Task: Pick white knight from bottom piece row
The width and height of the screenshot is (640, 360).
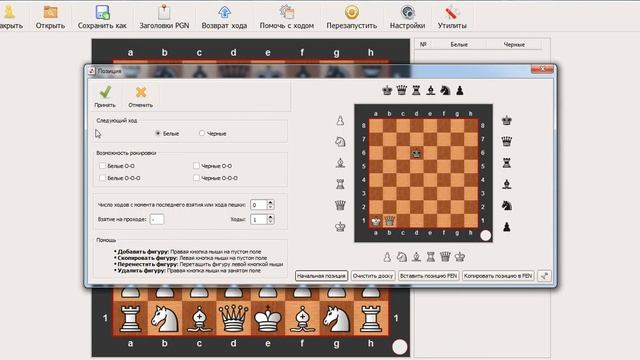Action: (x=402, y=257)
